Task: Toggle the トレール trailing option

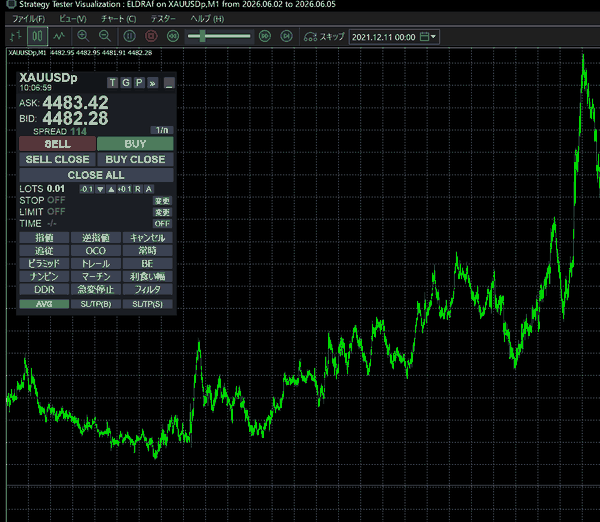Action: point(96,264)
